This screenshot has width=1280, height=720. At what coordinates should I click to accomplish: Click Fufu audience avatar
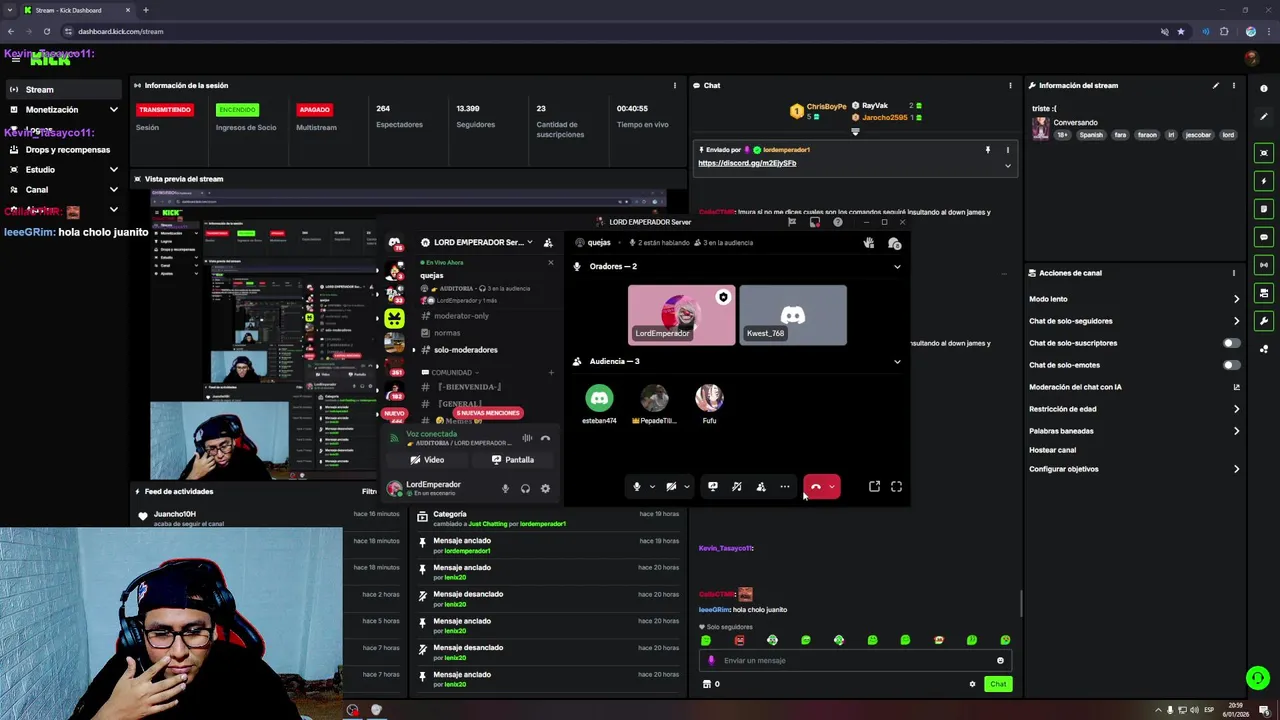click(x=709, y=399)
